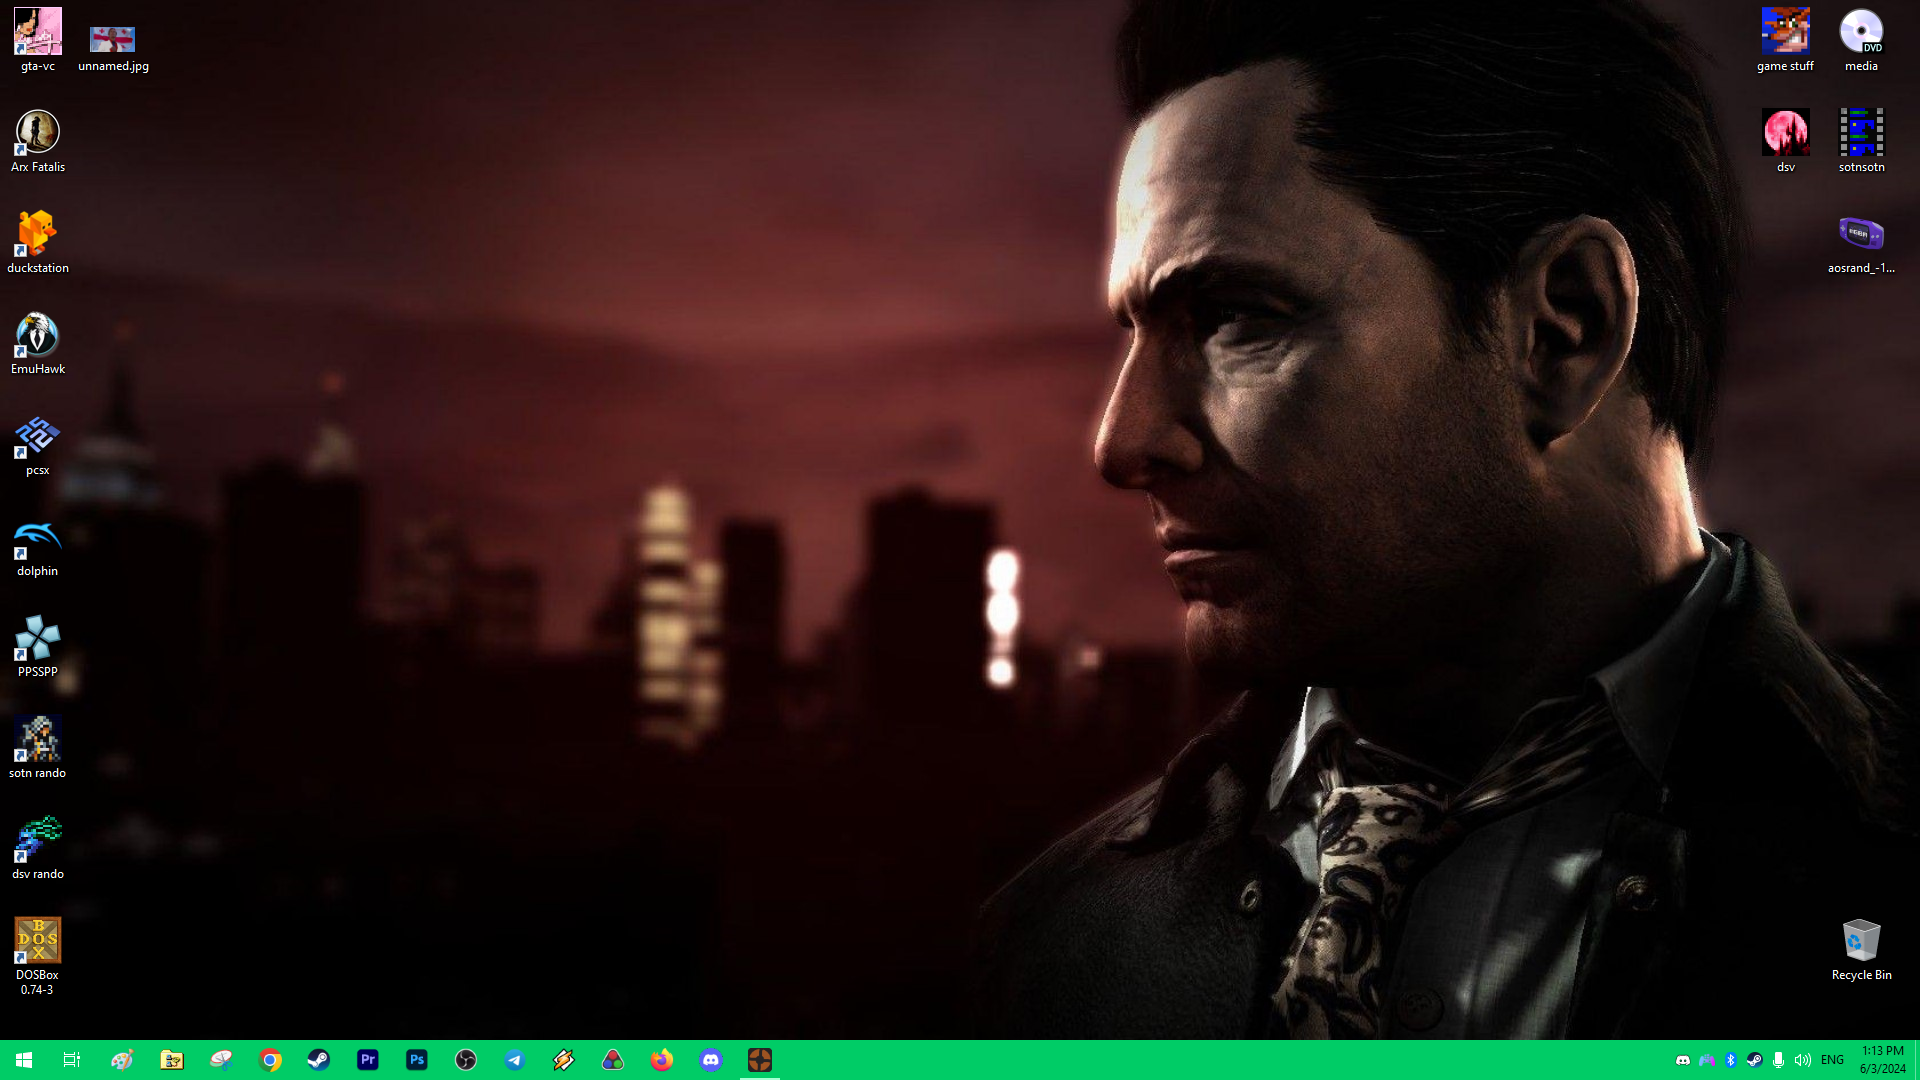Open Adobe Premiere Pro from taskbar
The height and width of the screenshot is (1080, 1920).
click(x=368, y=1060)
